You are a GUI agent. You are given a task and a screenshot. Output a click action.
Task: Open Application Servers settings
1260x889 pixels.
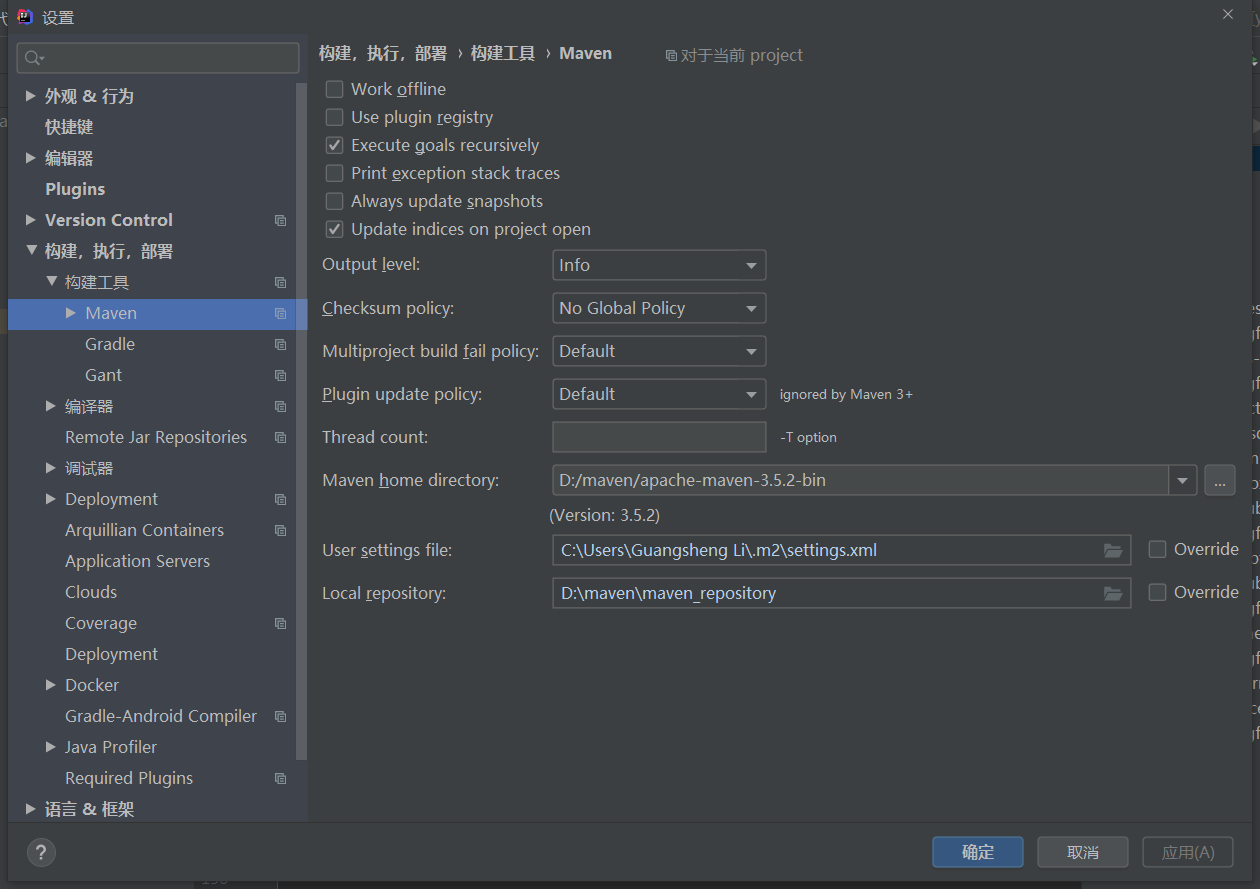(138, 561)
